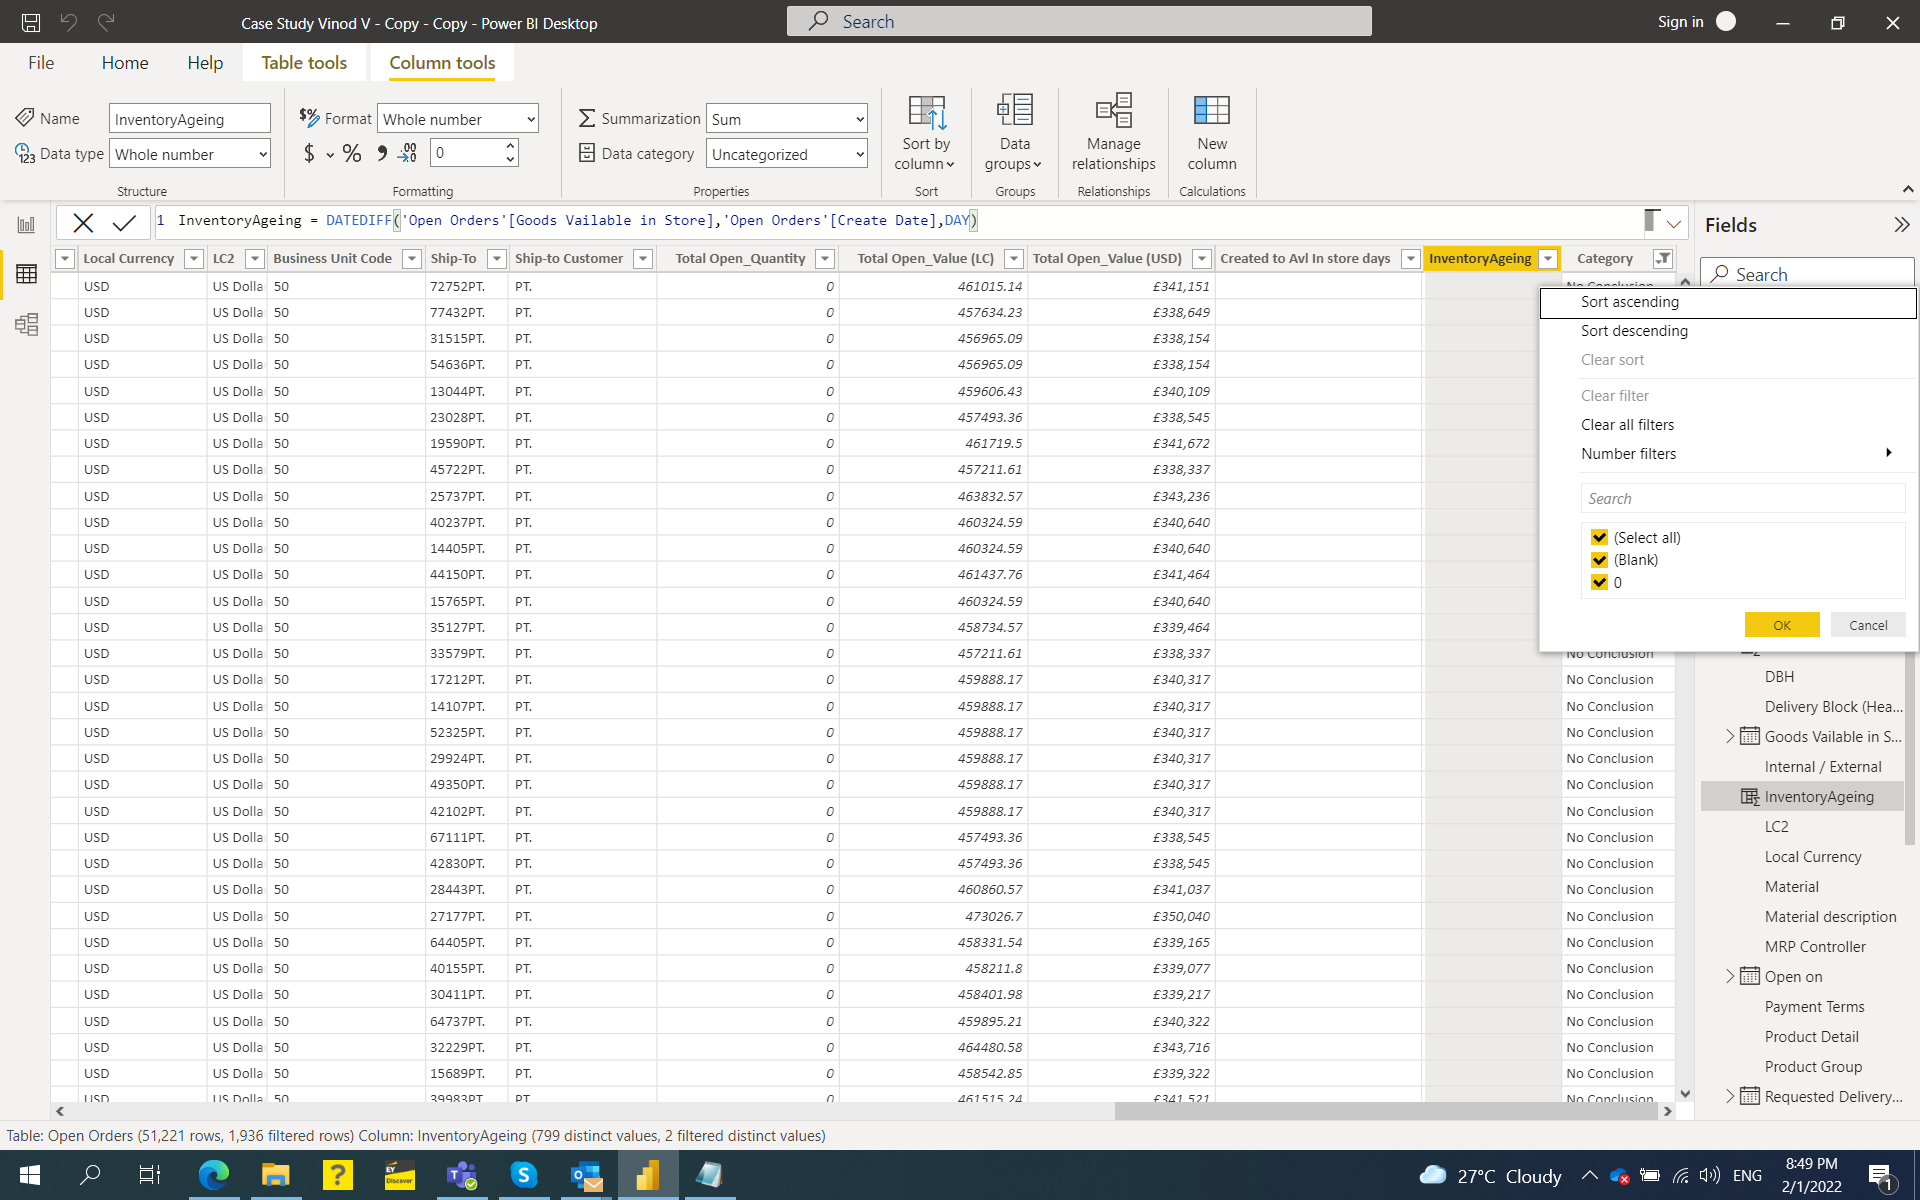Viewport: 1920px width, 1200px height.
Task: Click the filter popup Search field
Action: pyautogui.click(x=1742, y=499)
